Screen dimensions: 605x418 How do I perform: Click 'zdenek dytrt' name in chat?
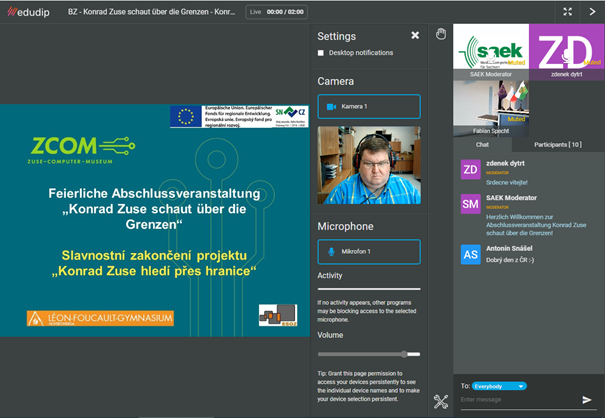click(505, 163)
